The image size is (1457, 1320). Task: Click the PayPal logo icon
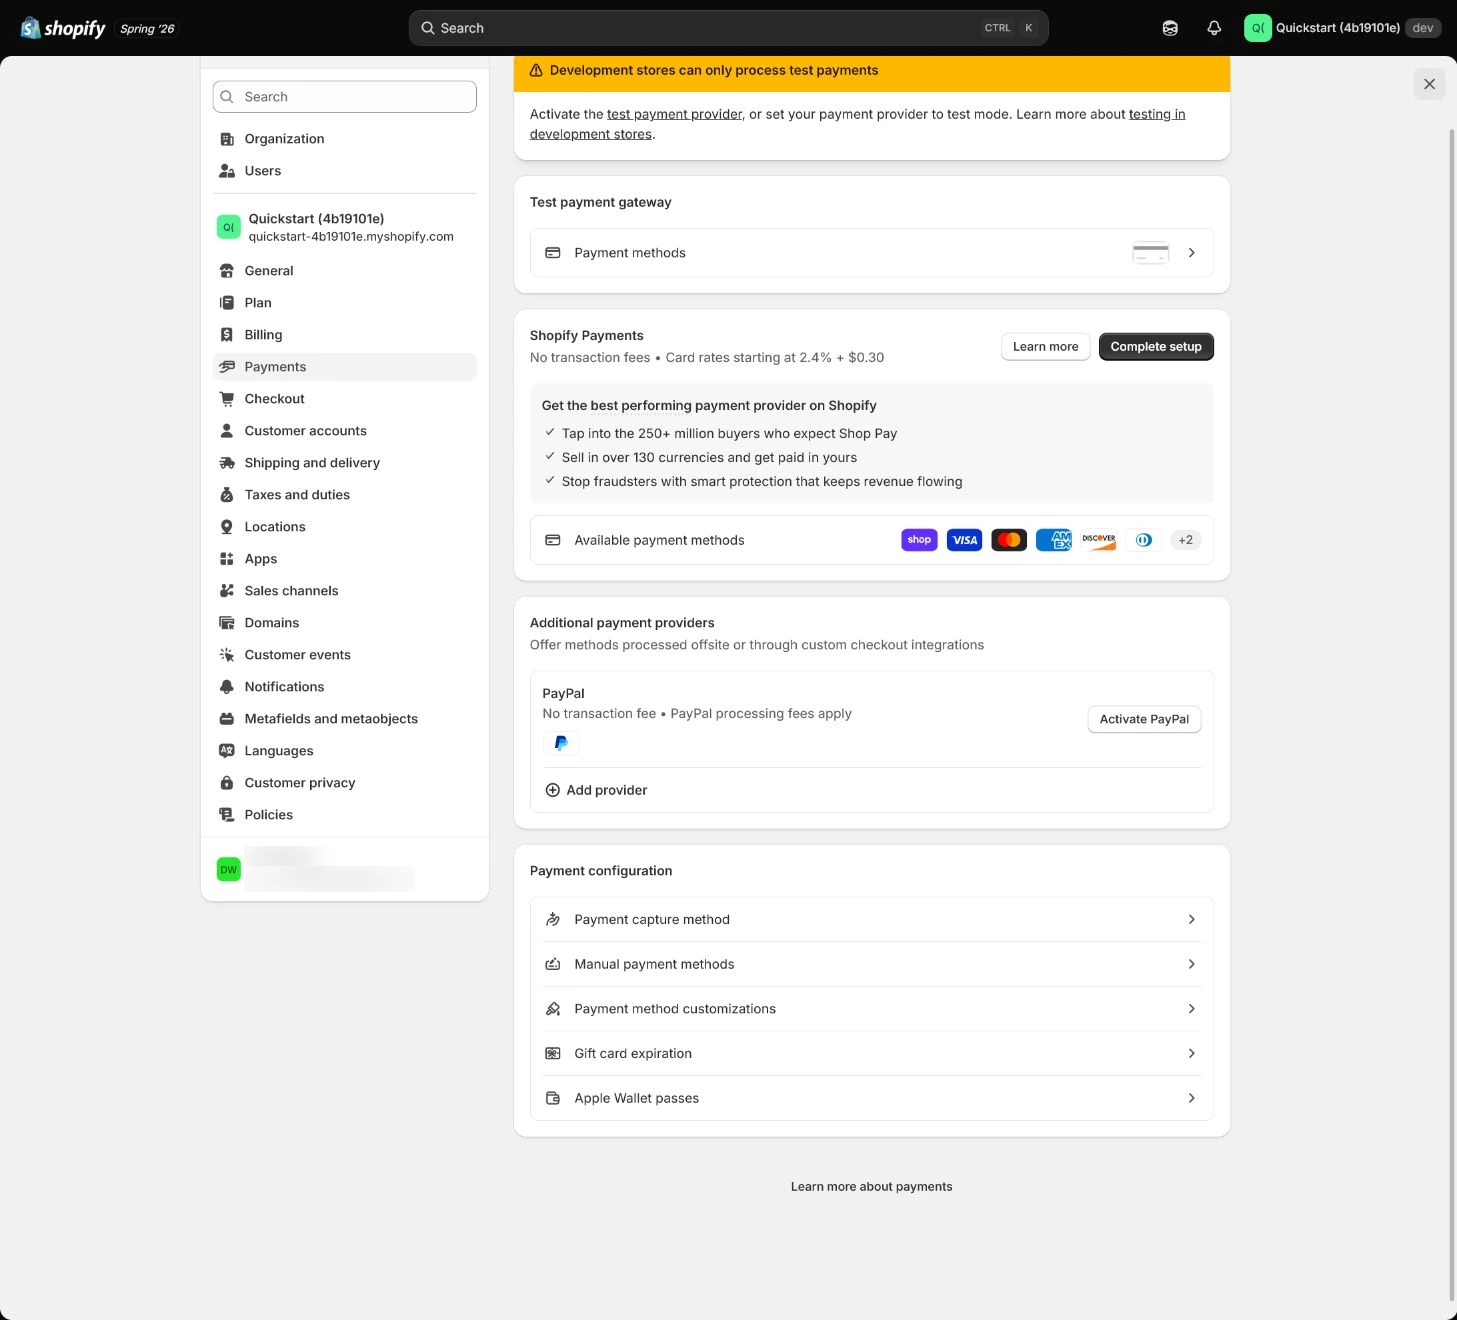point(561,743)
